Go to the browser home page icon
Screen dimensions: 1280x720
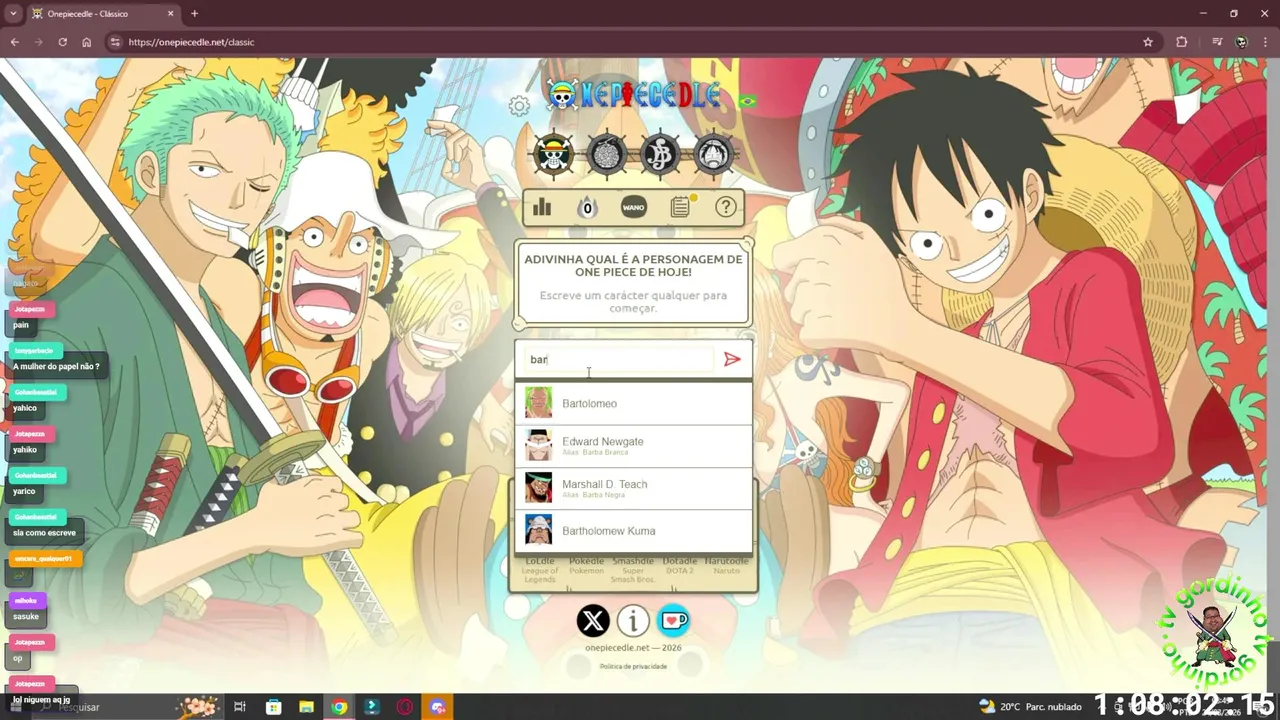pos(87,42)
